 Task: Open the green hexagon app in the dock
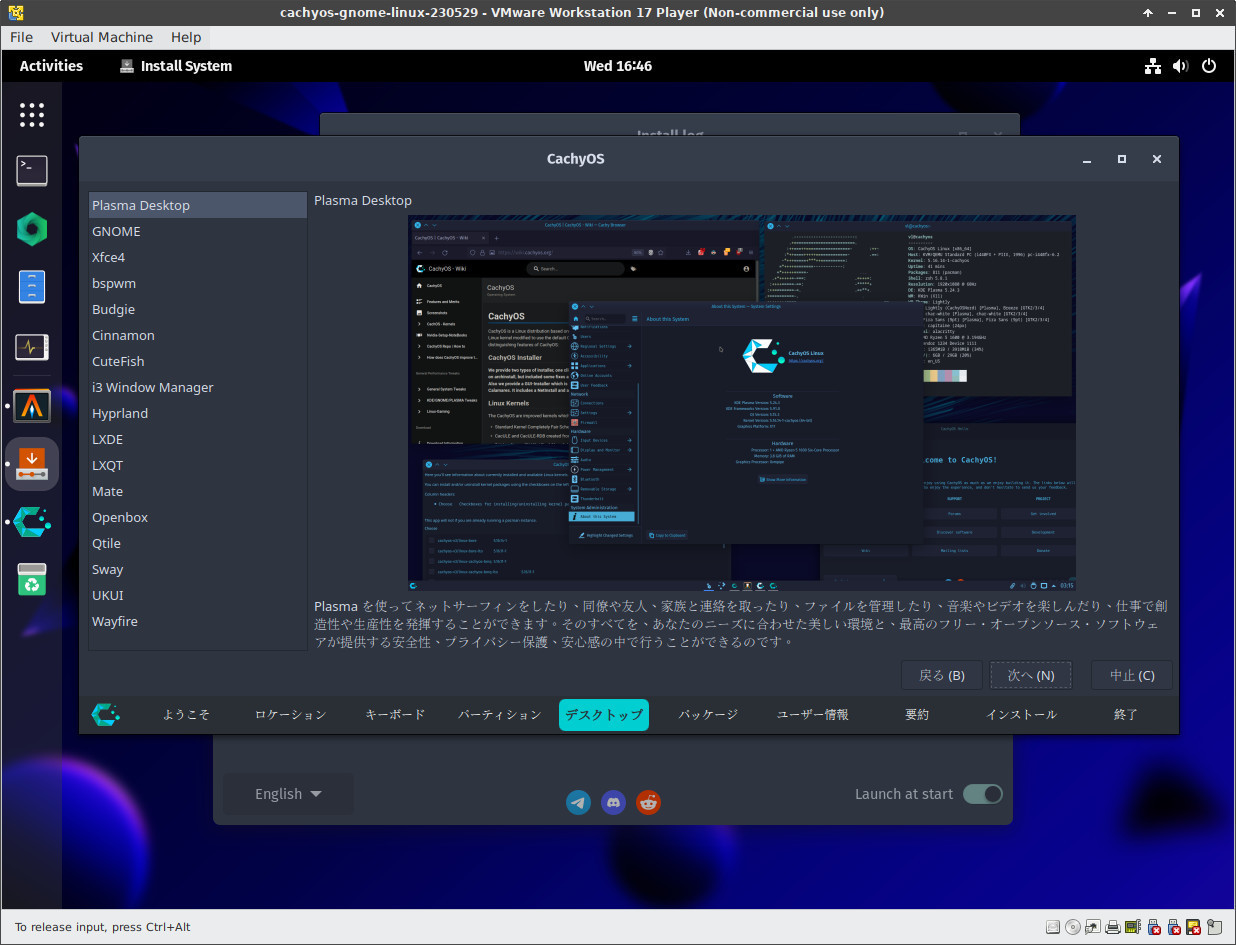(x=32, y=230)
